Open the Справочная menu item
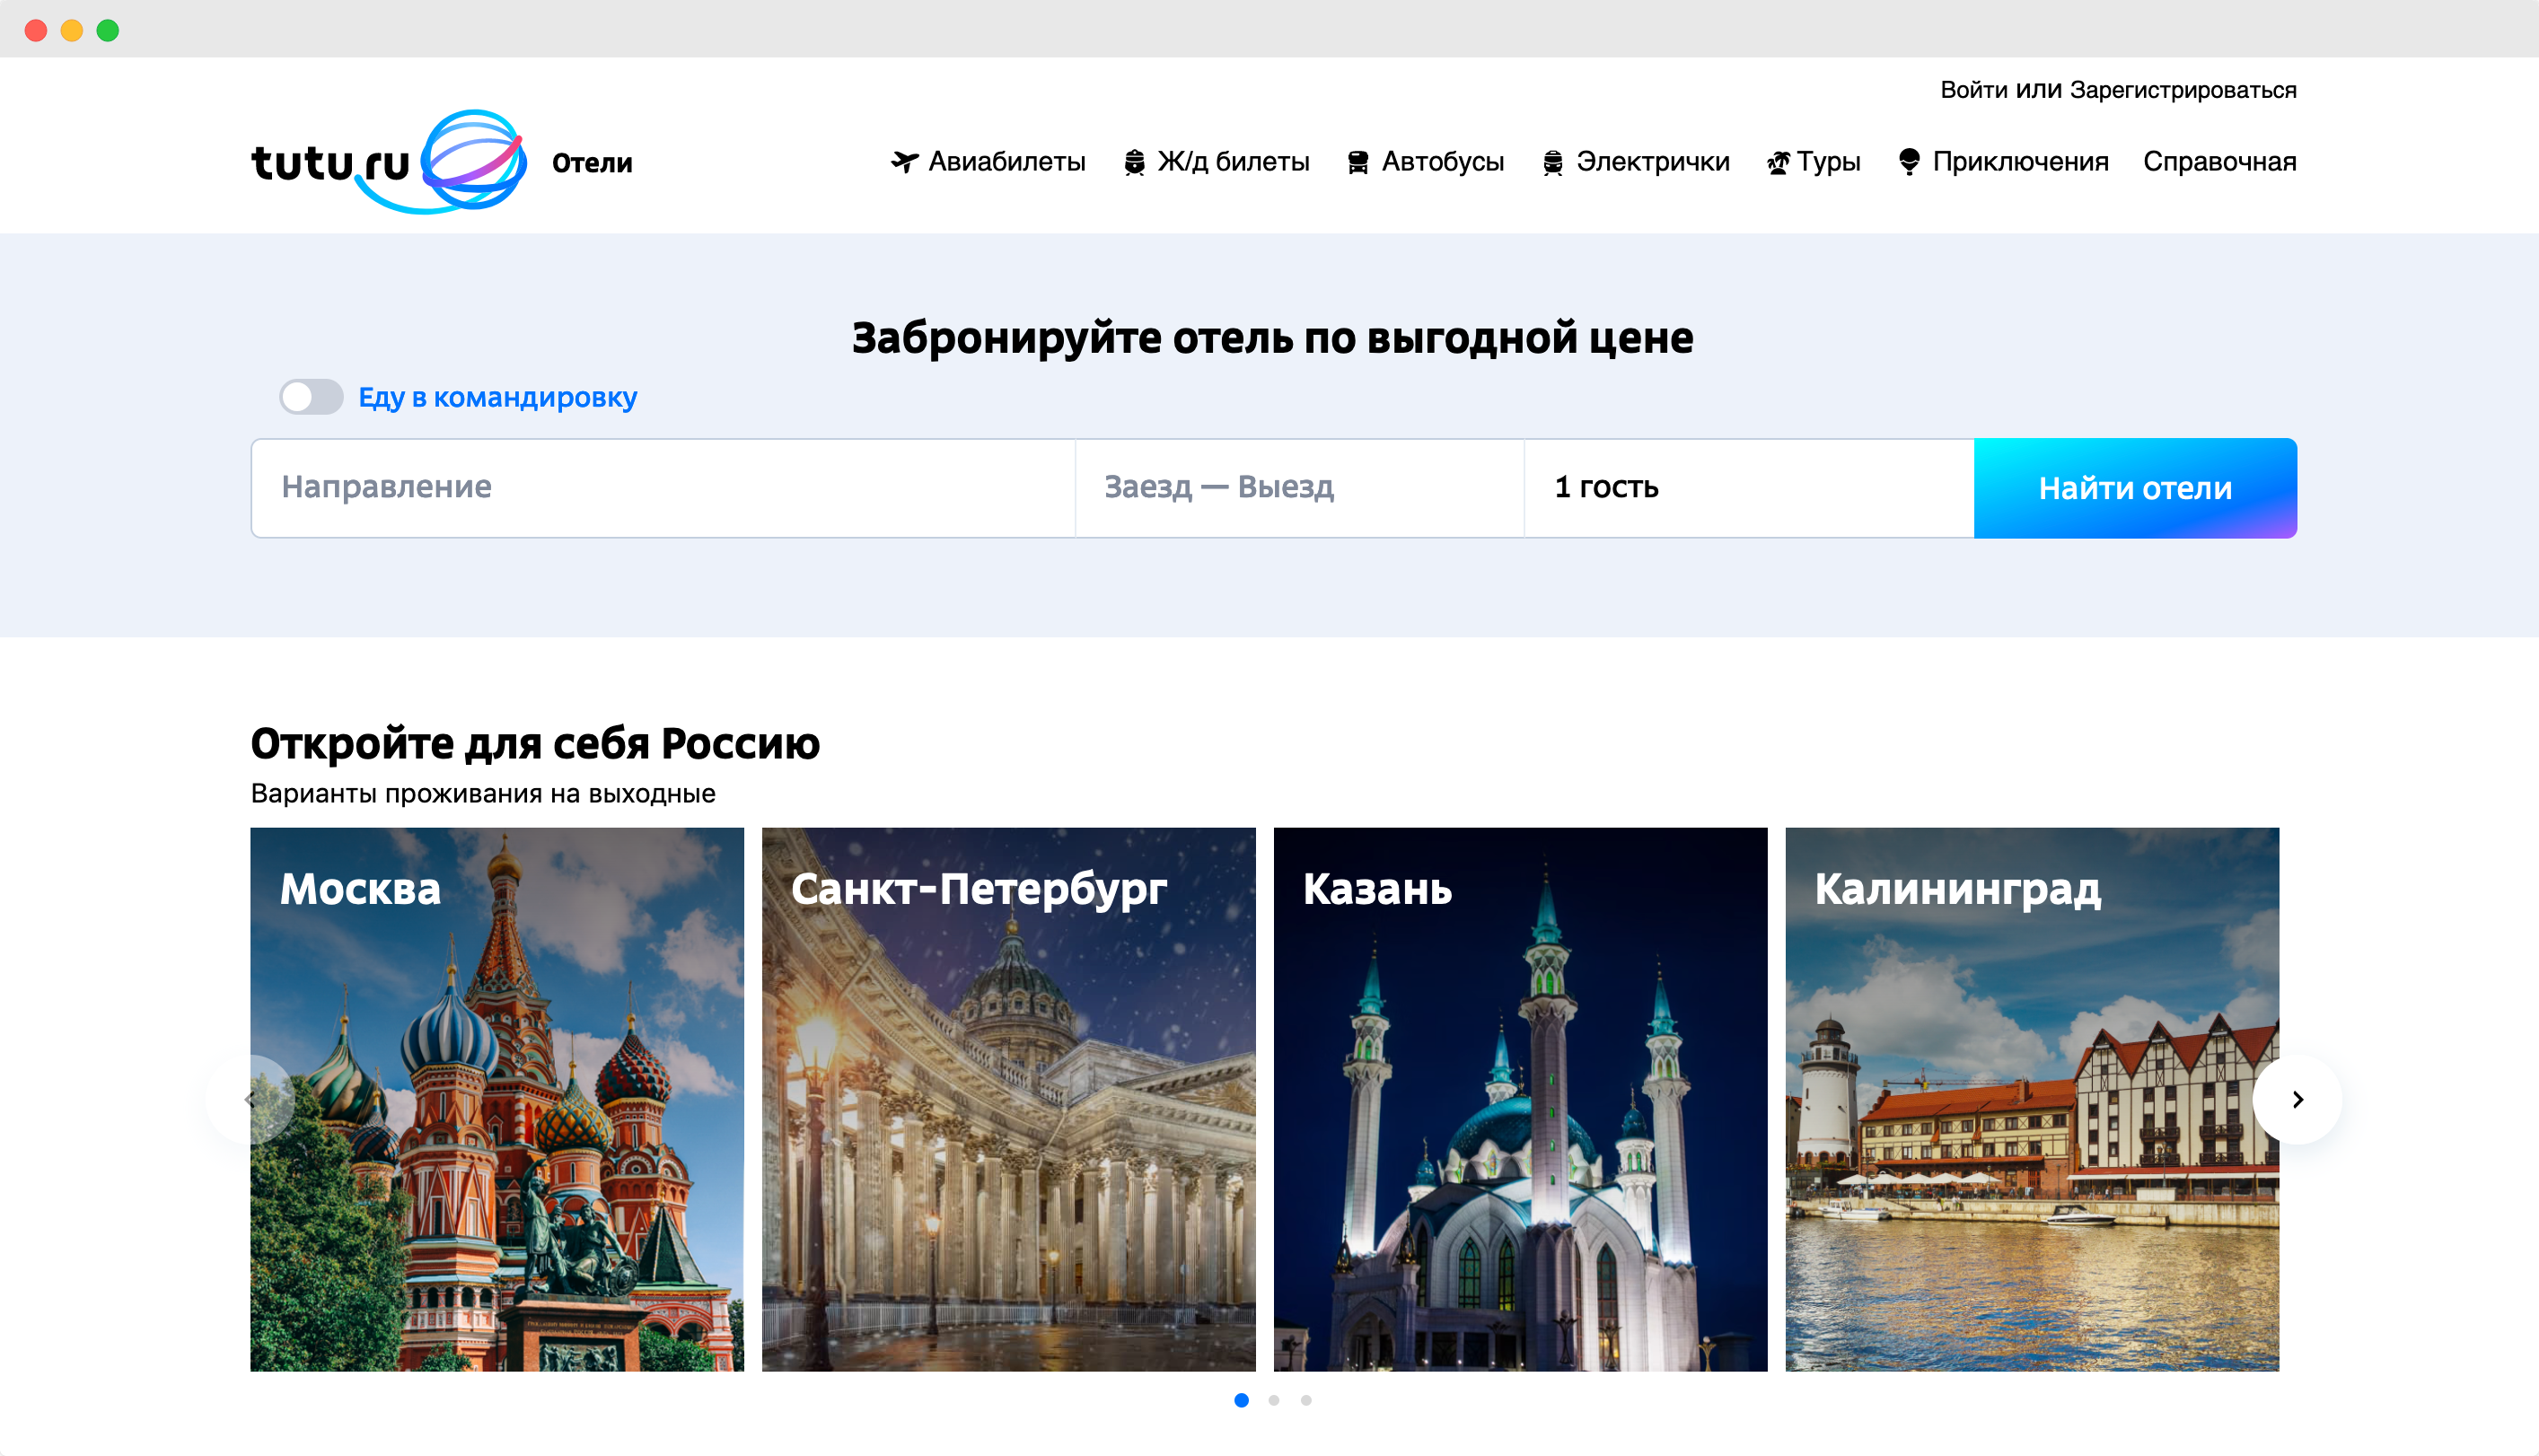 [x=2219, y=162]
